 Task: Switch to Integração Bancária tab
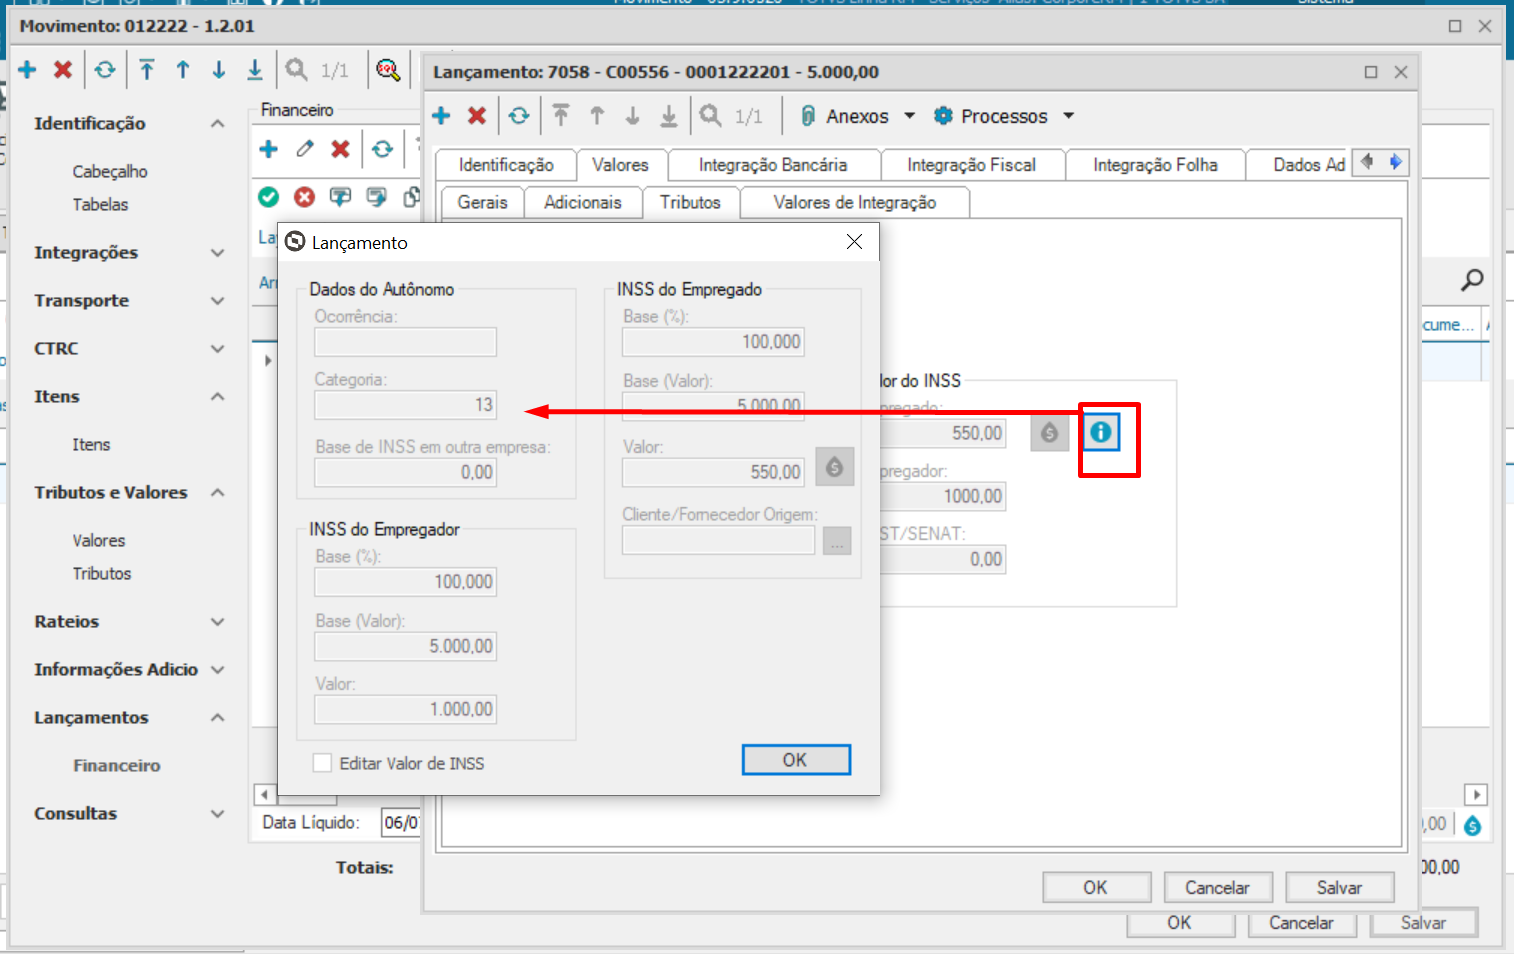pos(773,165)
